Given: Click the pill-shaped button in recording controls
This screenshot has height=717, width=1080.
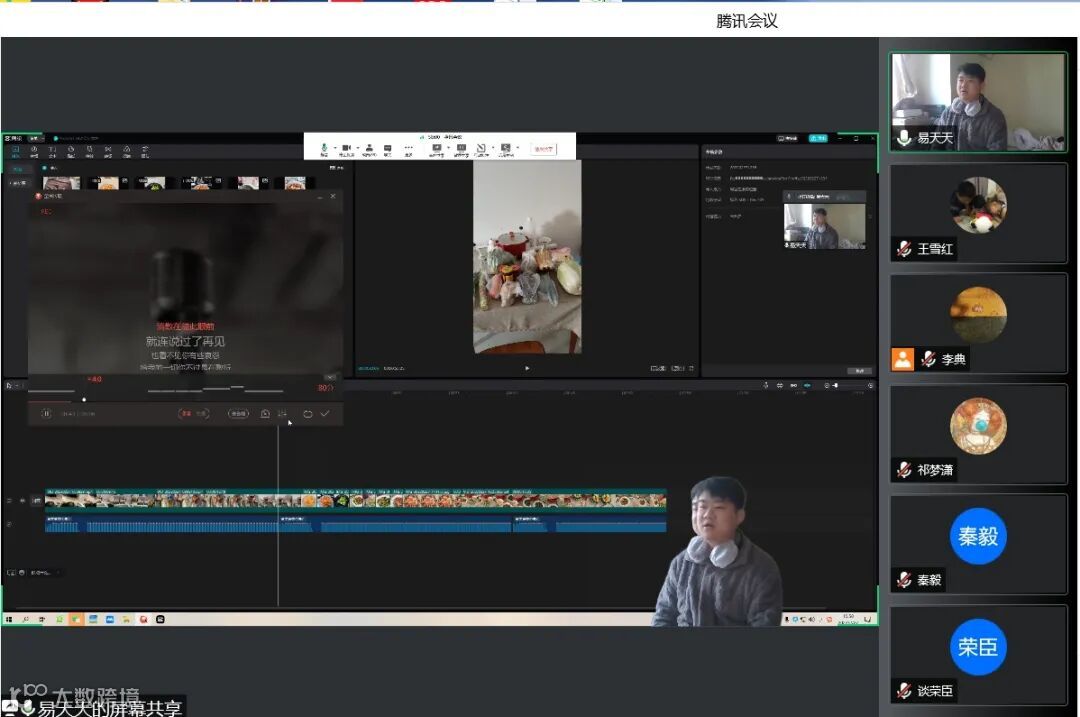Looking at the screenshot, I should tap(238, 414).
